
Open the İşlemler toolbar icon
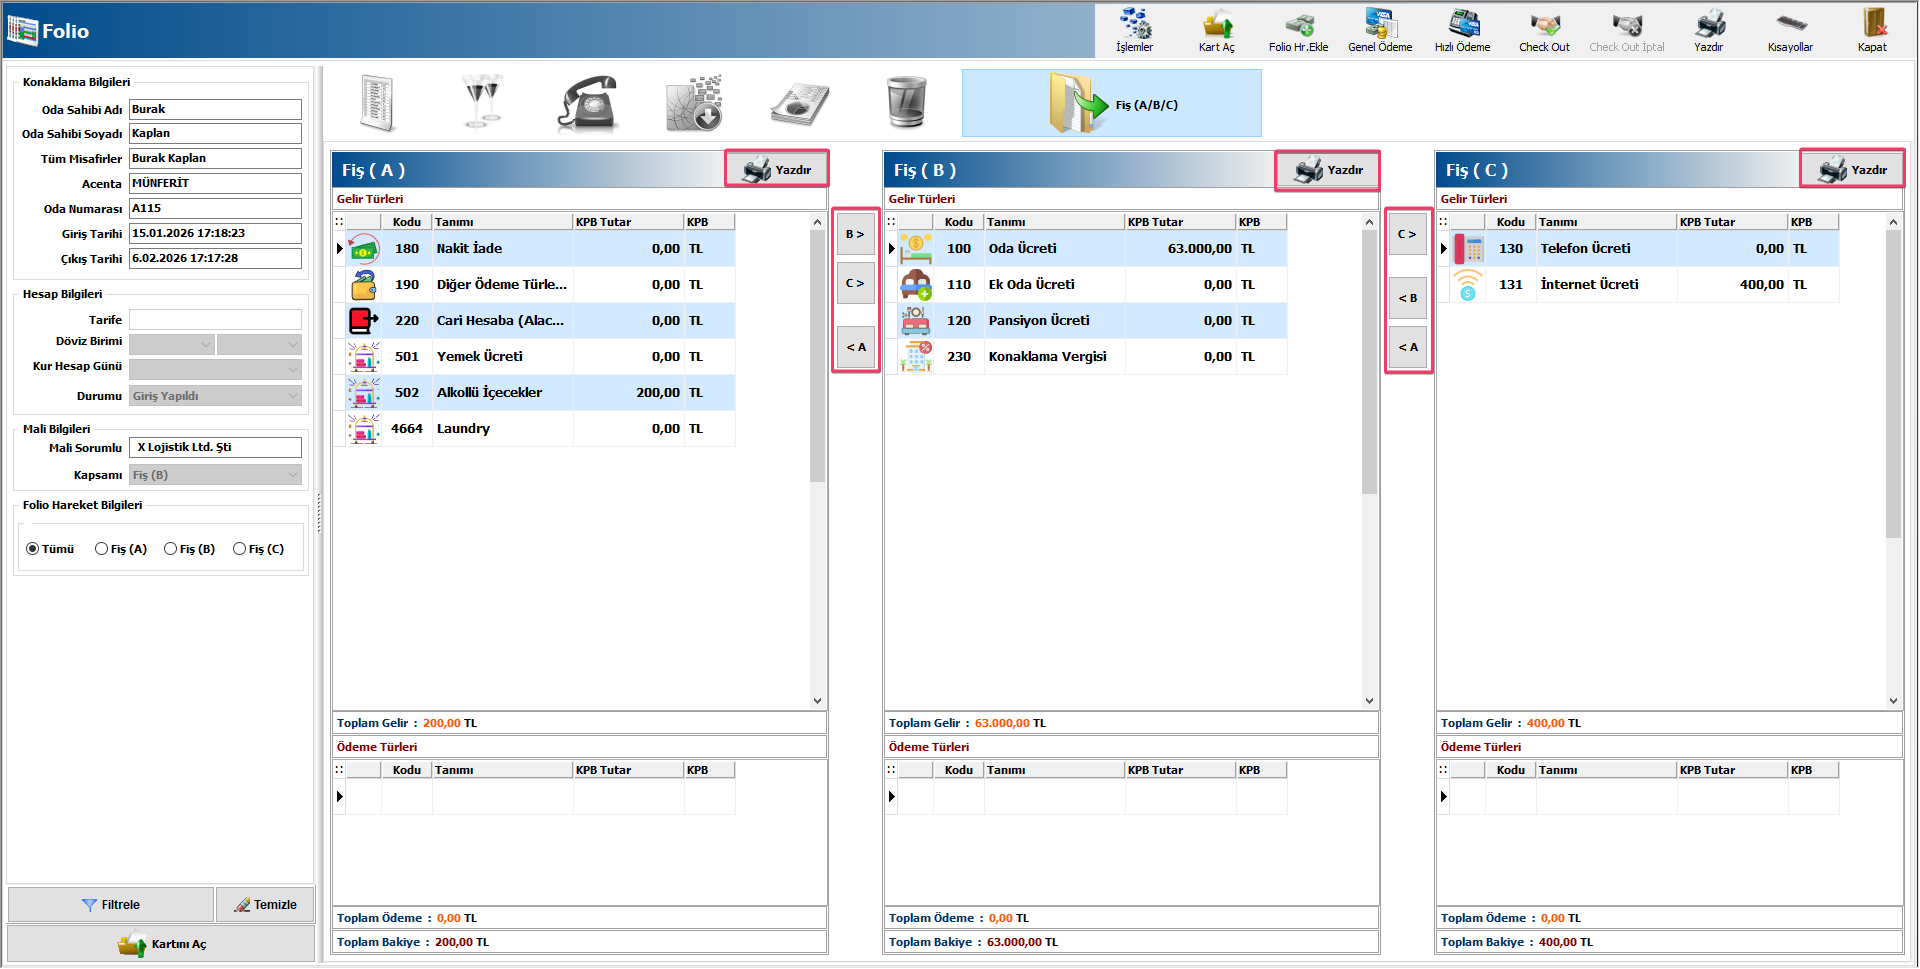tap(1134, 30)
